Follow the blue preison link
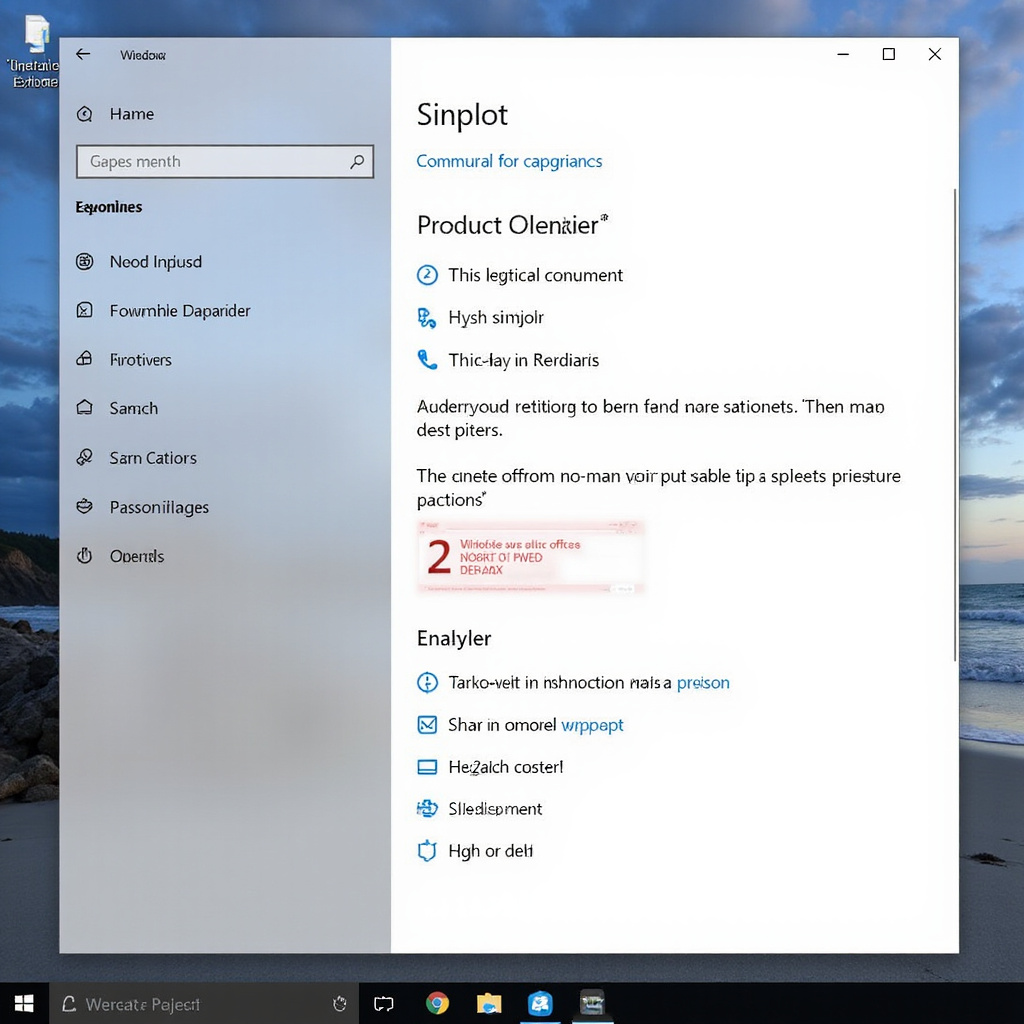This screenshot has height=1024, width=1024. tap(703, 683)
